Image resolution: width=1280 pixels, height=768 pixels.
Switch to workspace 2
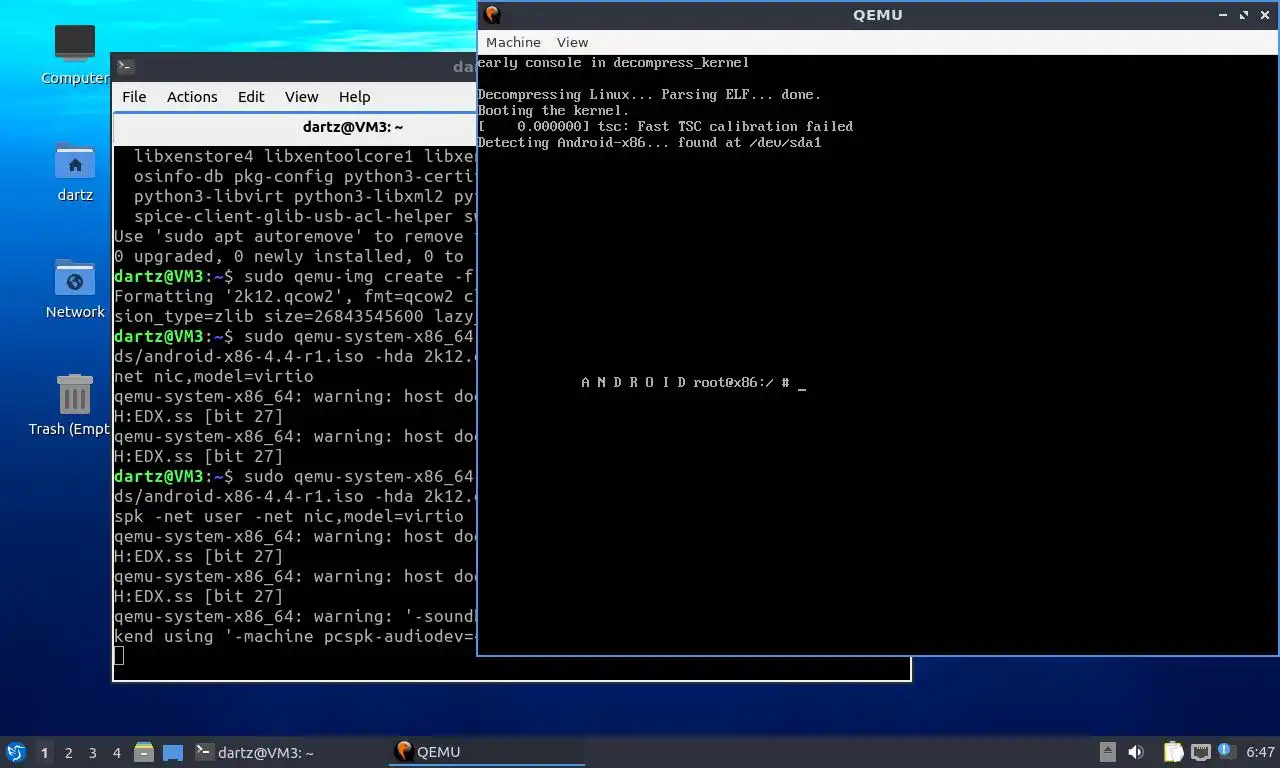coord(68,753)
